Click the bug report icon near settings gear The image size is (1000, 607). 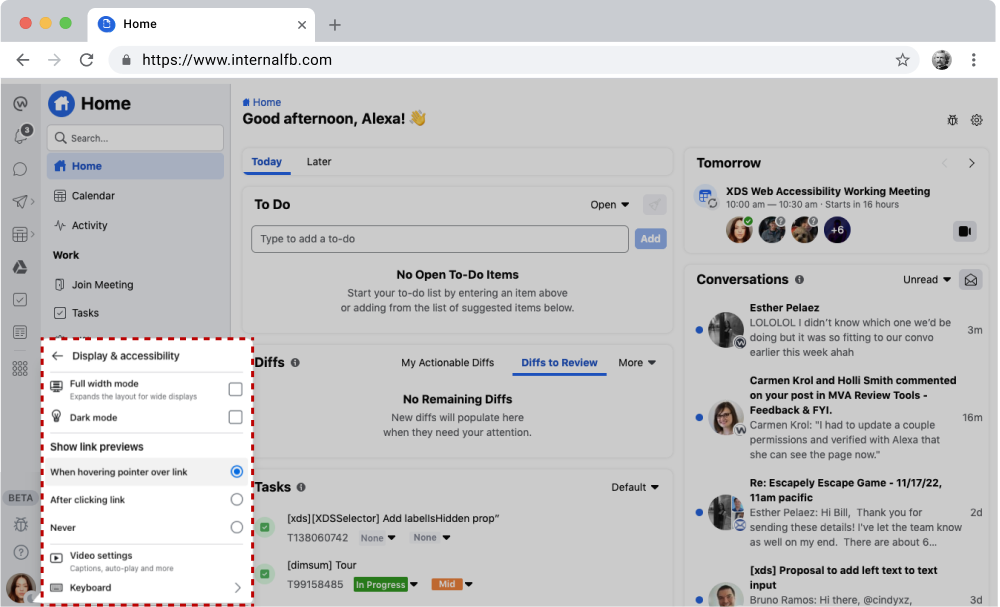952,120
